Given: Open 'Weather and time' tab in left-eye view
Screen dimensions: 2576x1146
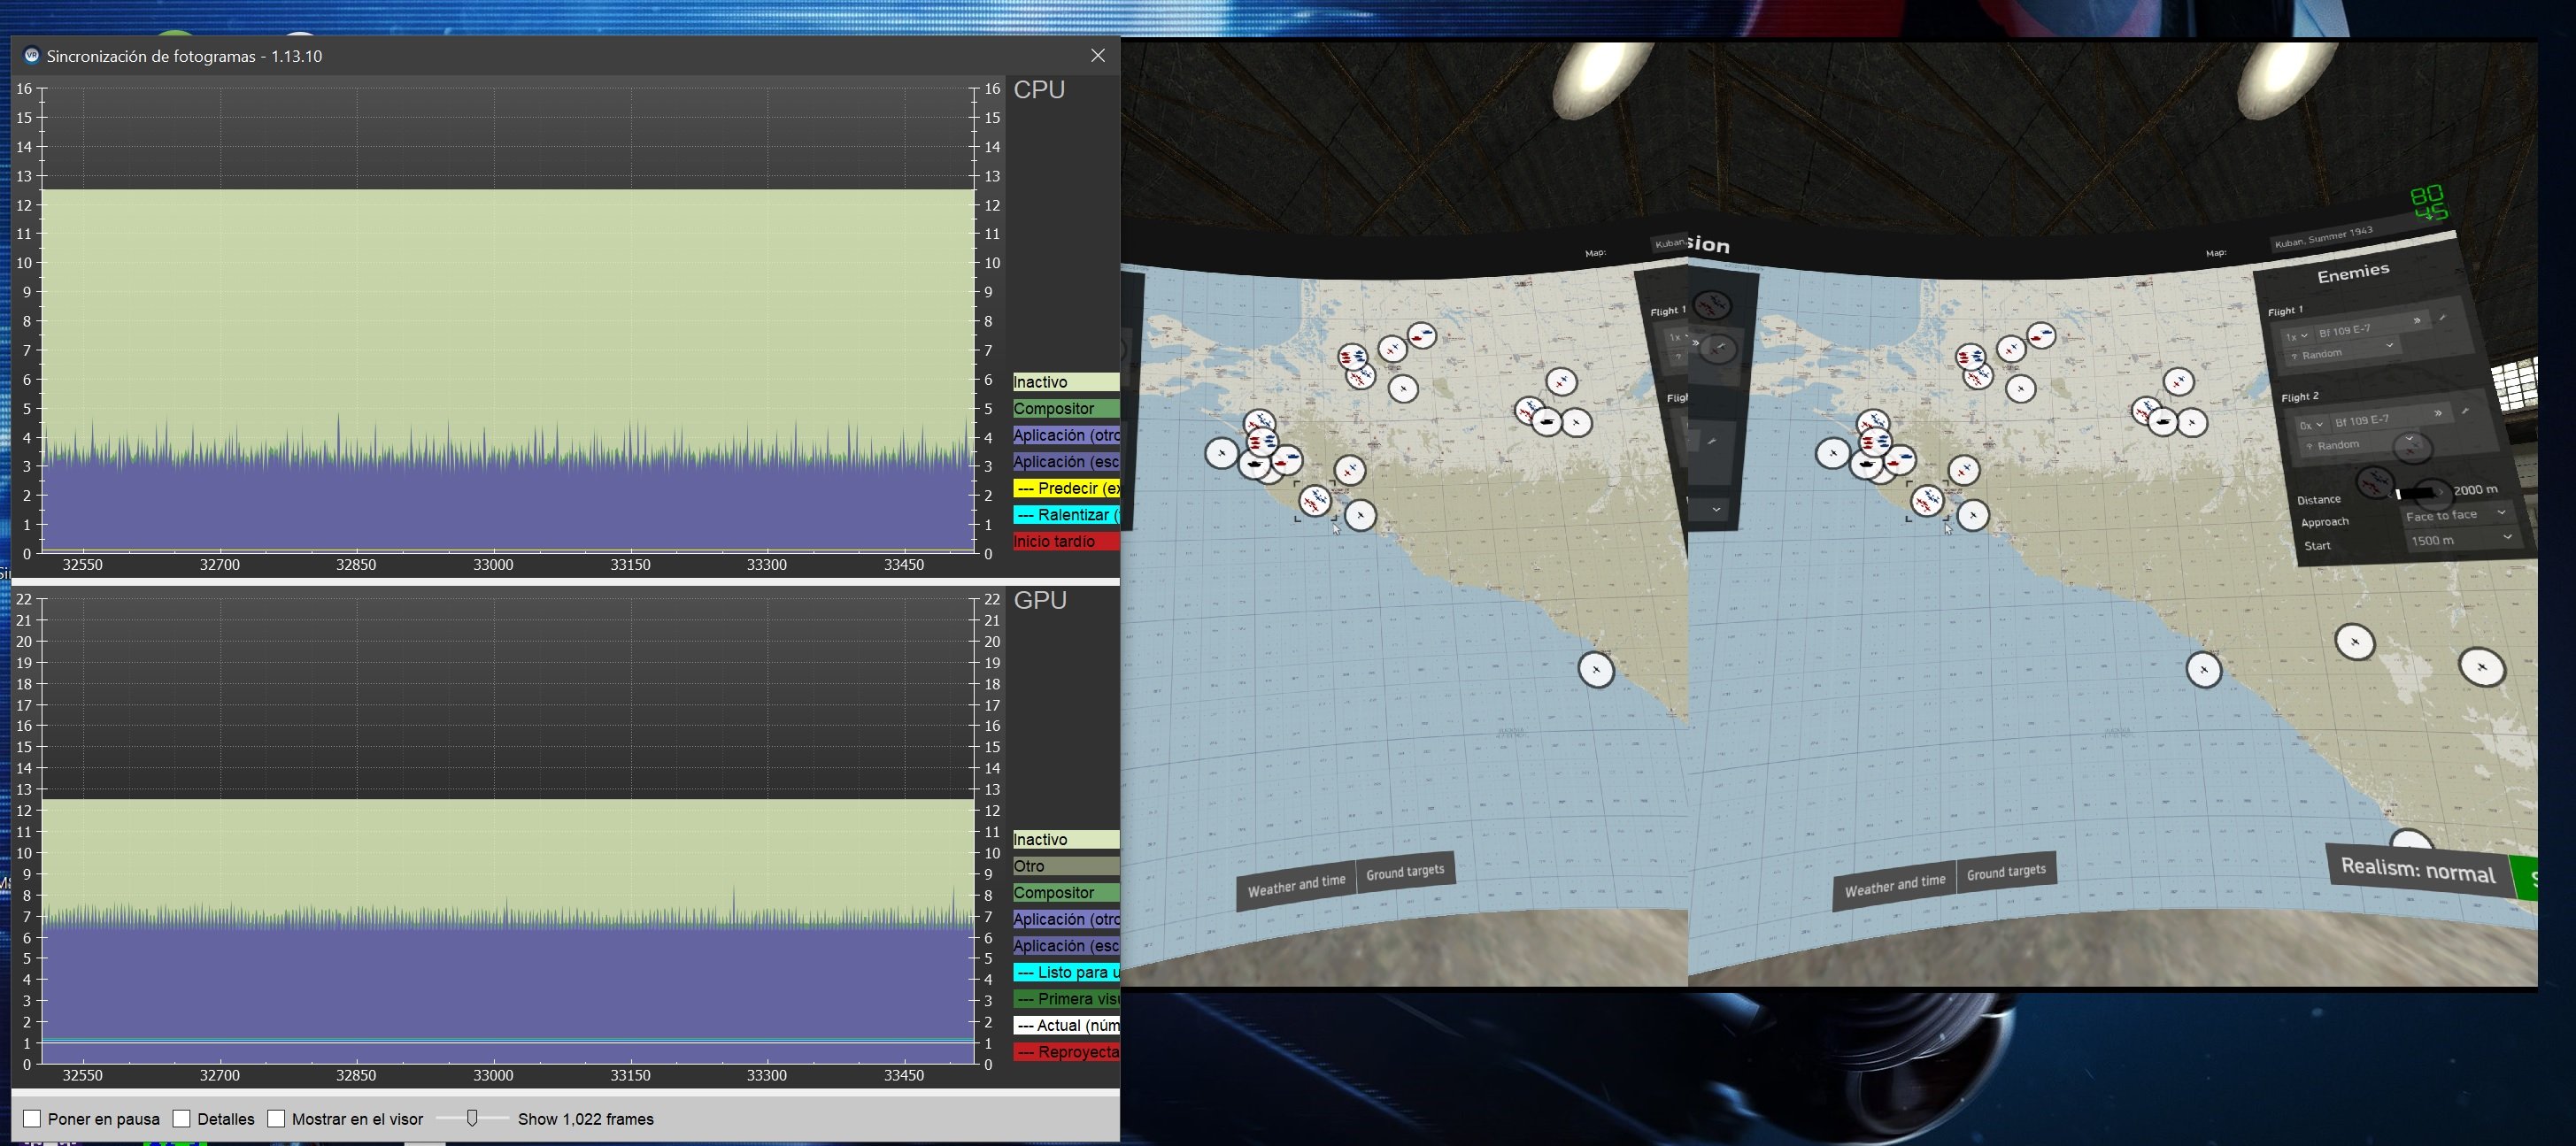Looking at the screenshot, I should click(x=1295, y=885).
